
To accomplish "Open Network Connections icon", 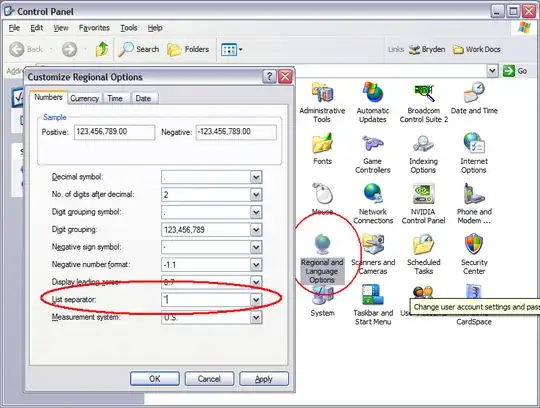I will pyautogui.click(x=373, y=193).
